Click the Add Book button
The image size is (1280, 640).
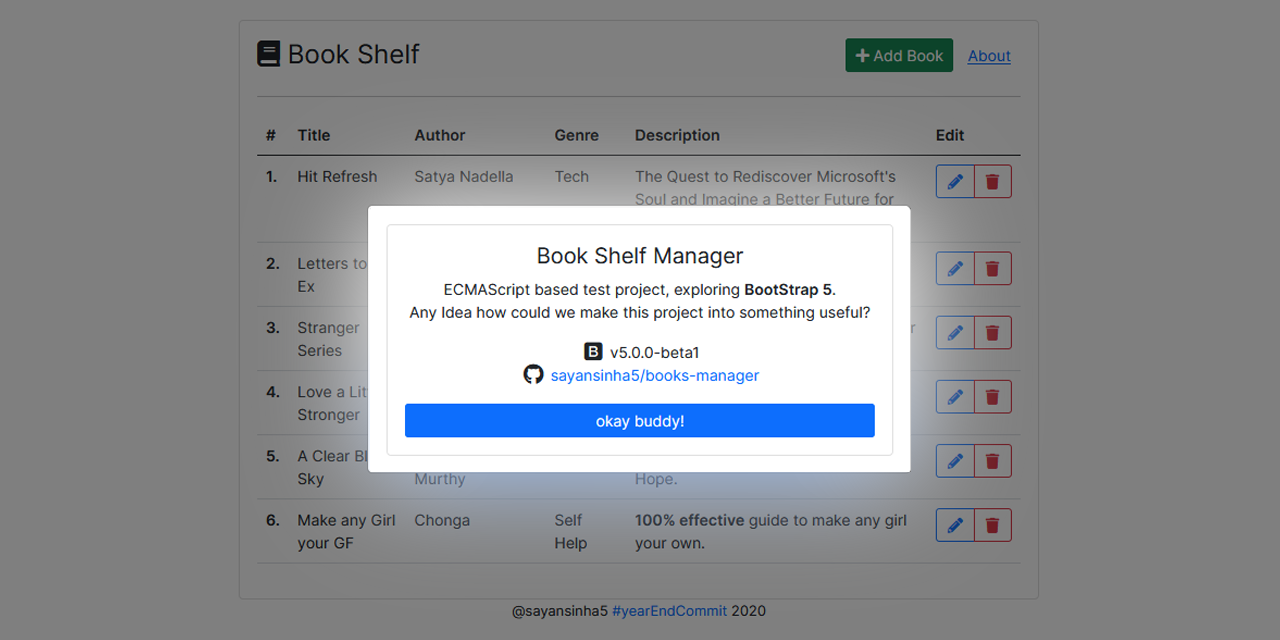(x=898, y=55)
